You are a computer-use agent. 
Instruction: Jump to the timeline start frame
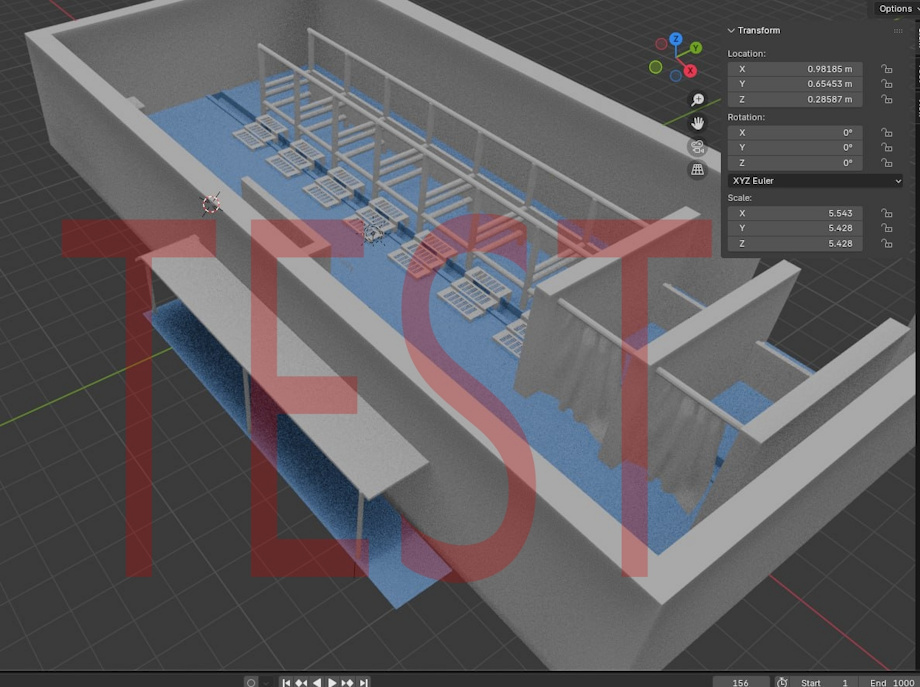tap(286, 682)
